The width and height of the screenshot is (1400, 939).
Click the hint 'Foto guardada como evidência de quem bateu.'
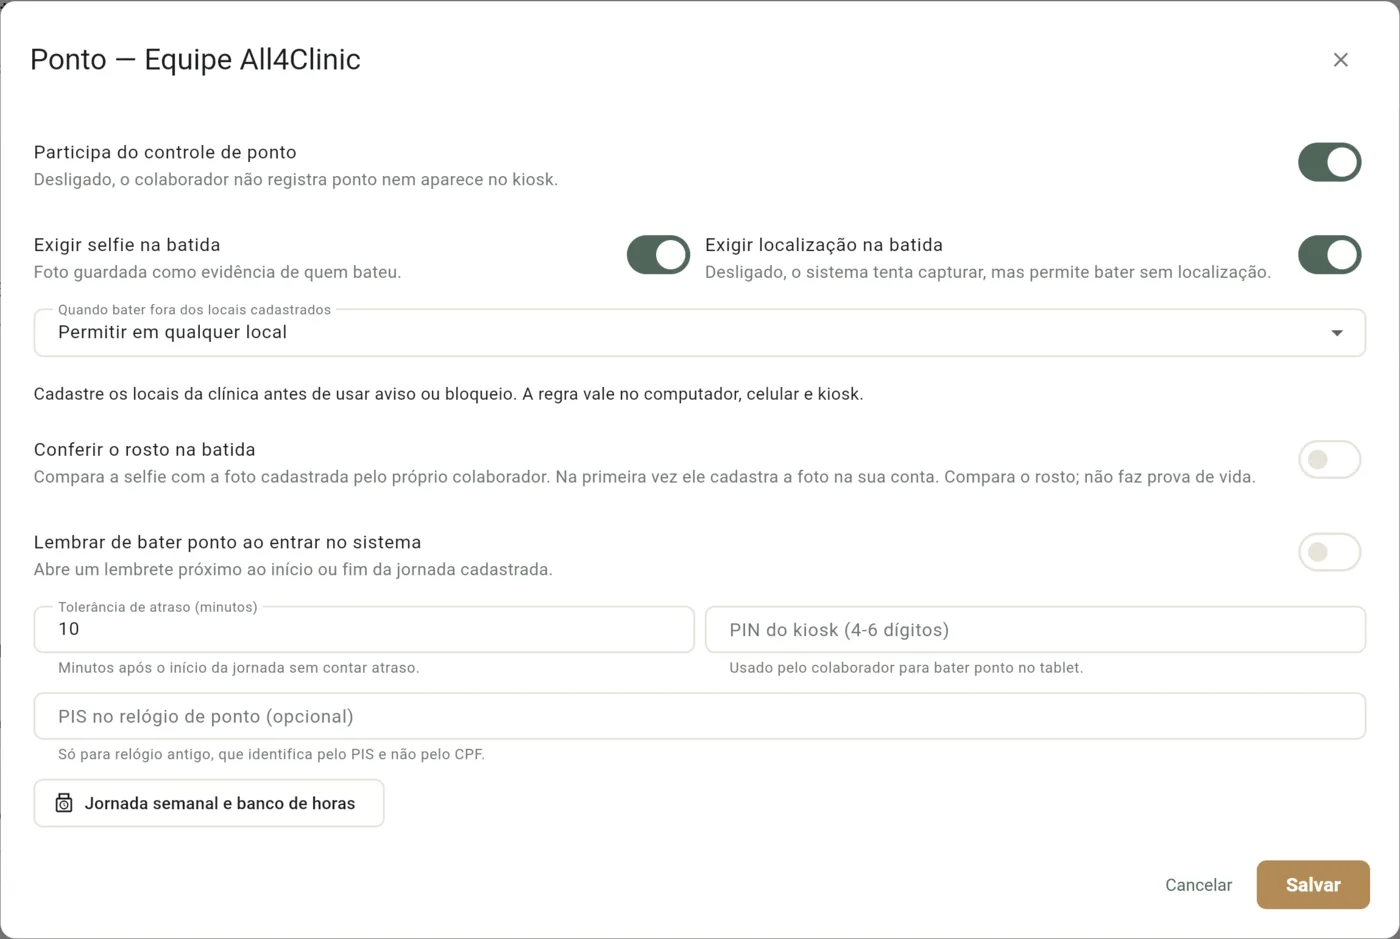pos(217,272)
